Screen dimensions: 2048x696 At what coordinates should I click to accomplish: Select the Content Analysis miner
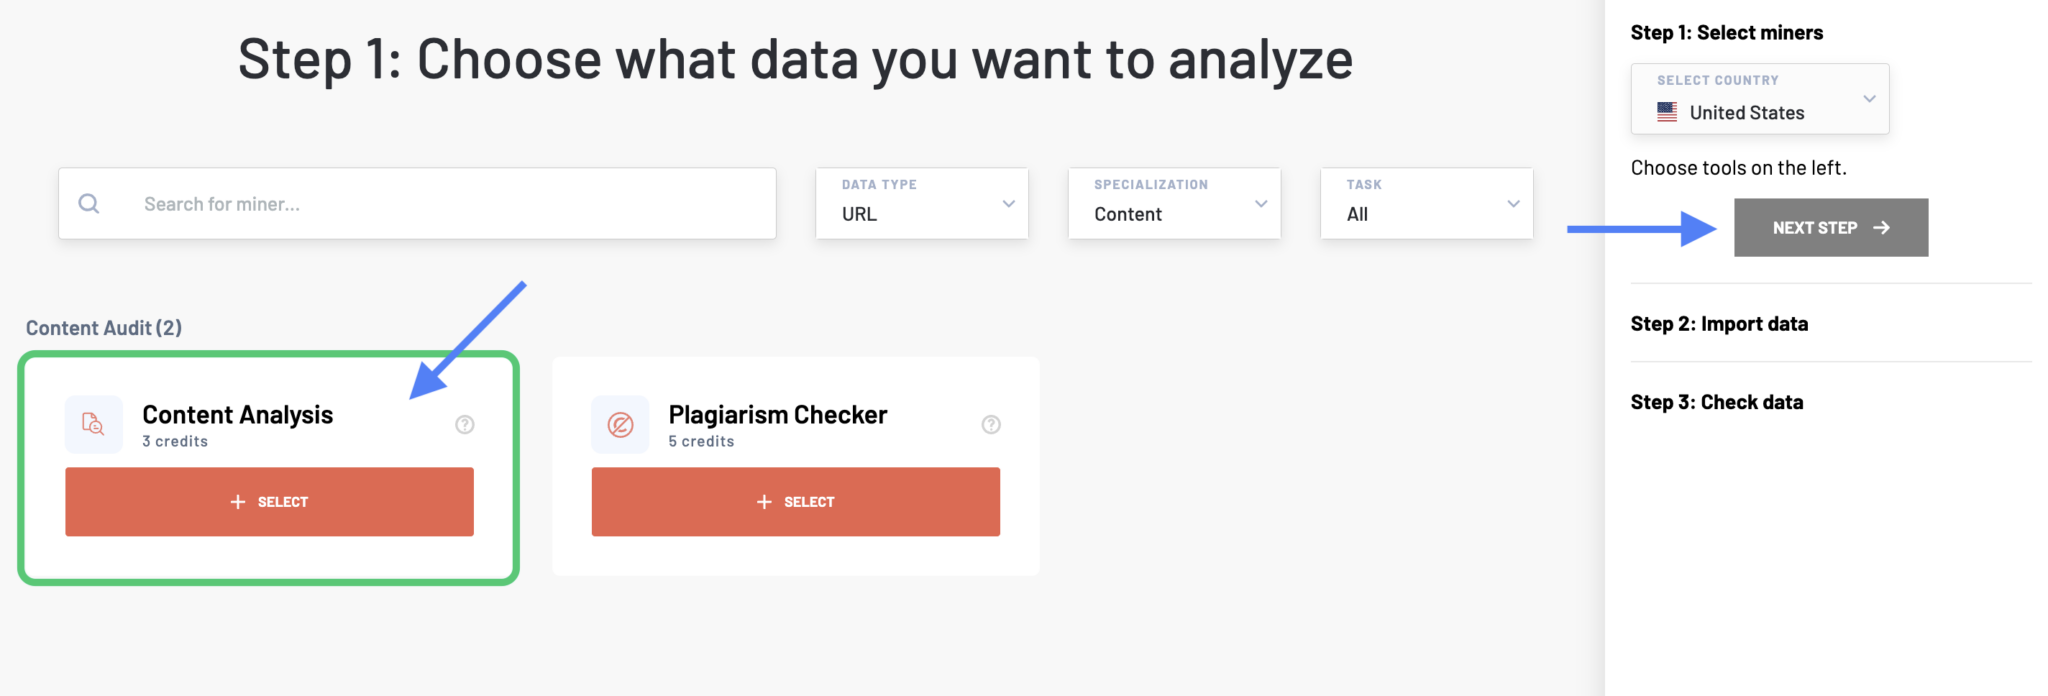(269, 501)
